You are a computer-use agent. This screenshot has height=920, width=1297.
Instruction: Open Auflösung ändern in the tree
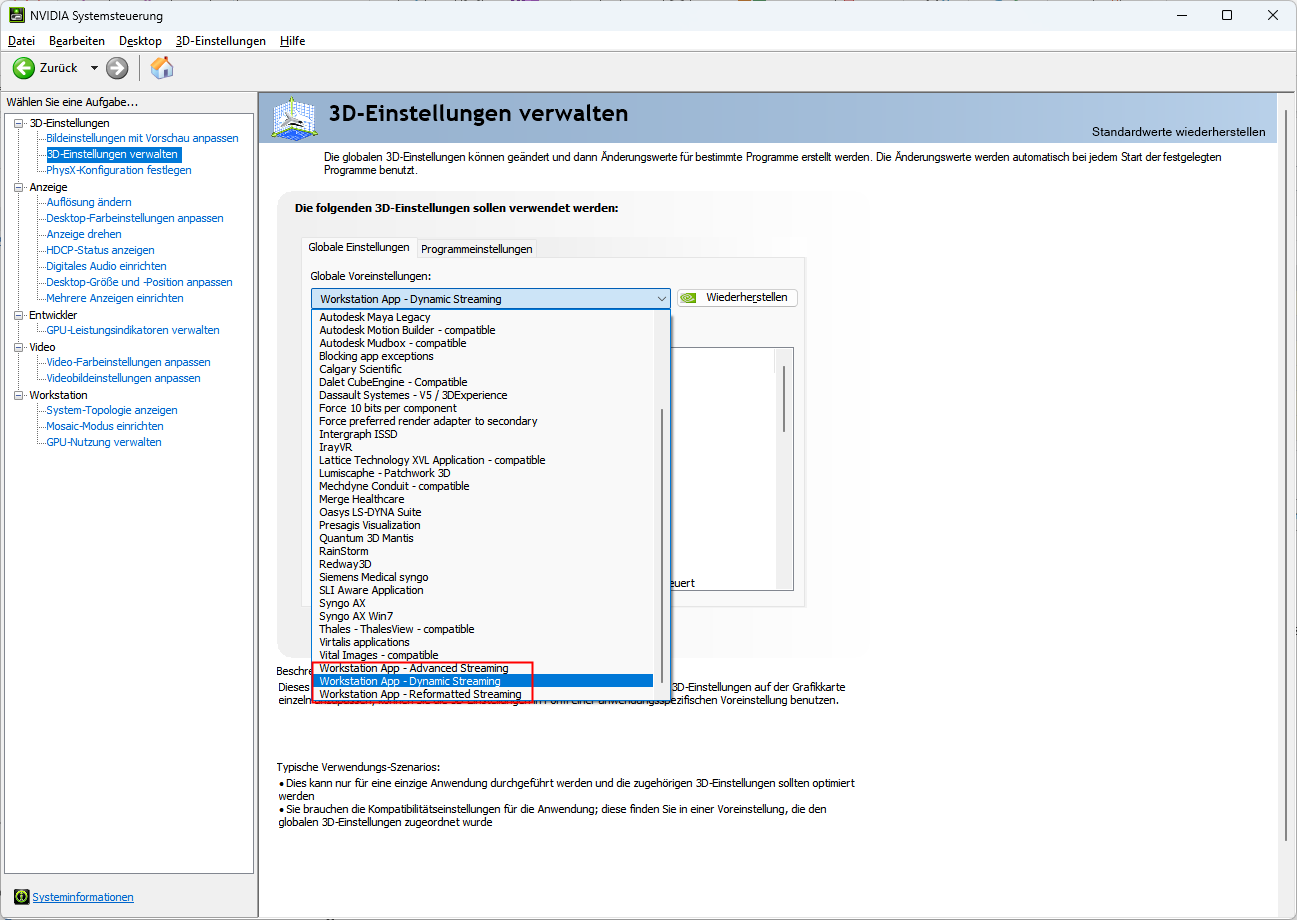(89, 202)
